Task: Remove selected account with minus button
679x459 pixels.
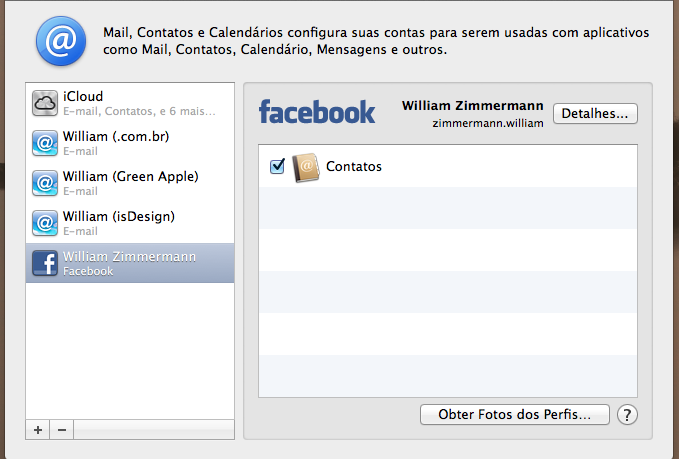Action: (x=62, y=430)
